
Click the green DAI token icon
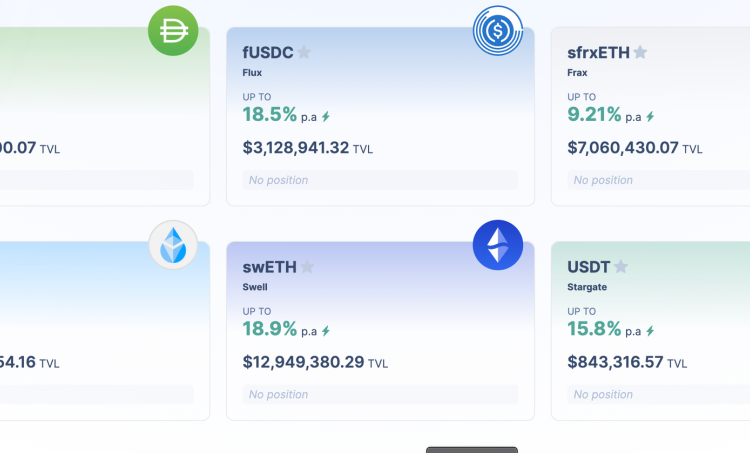(x=173, y=31)
